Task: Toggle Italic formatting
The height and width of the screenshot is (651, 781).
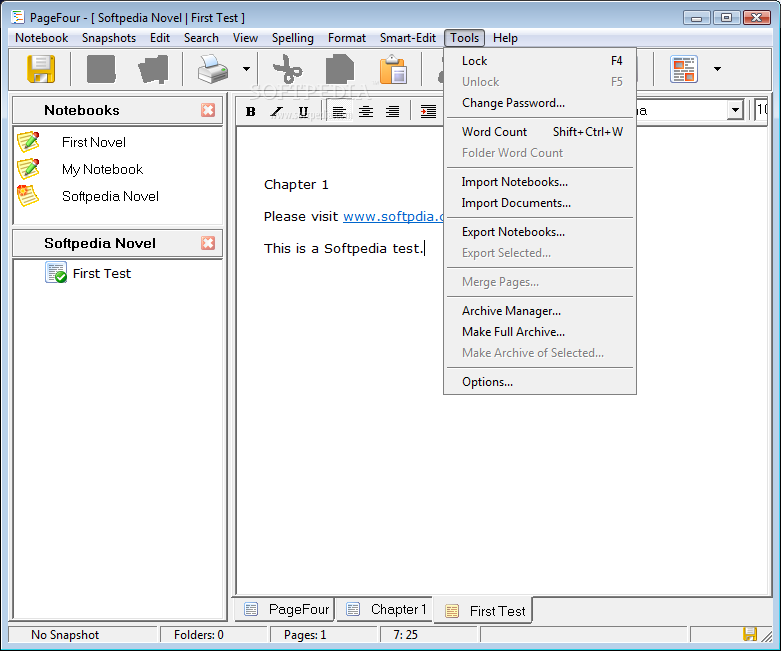Action: click(277, 111)
